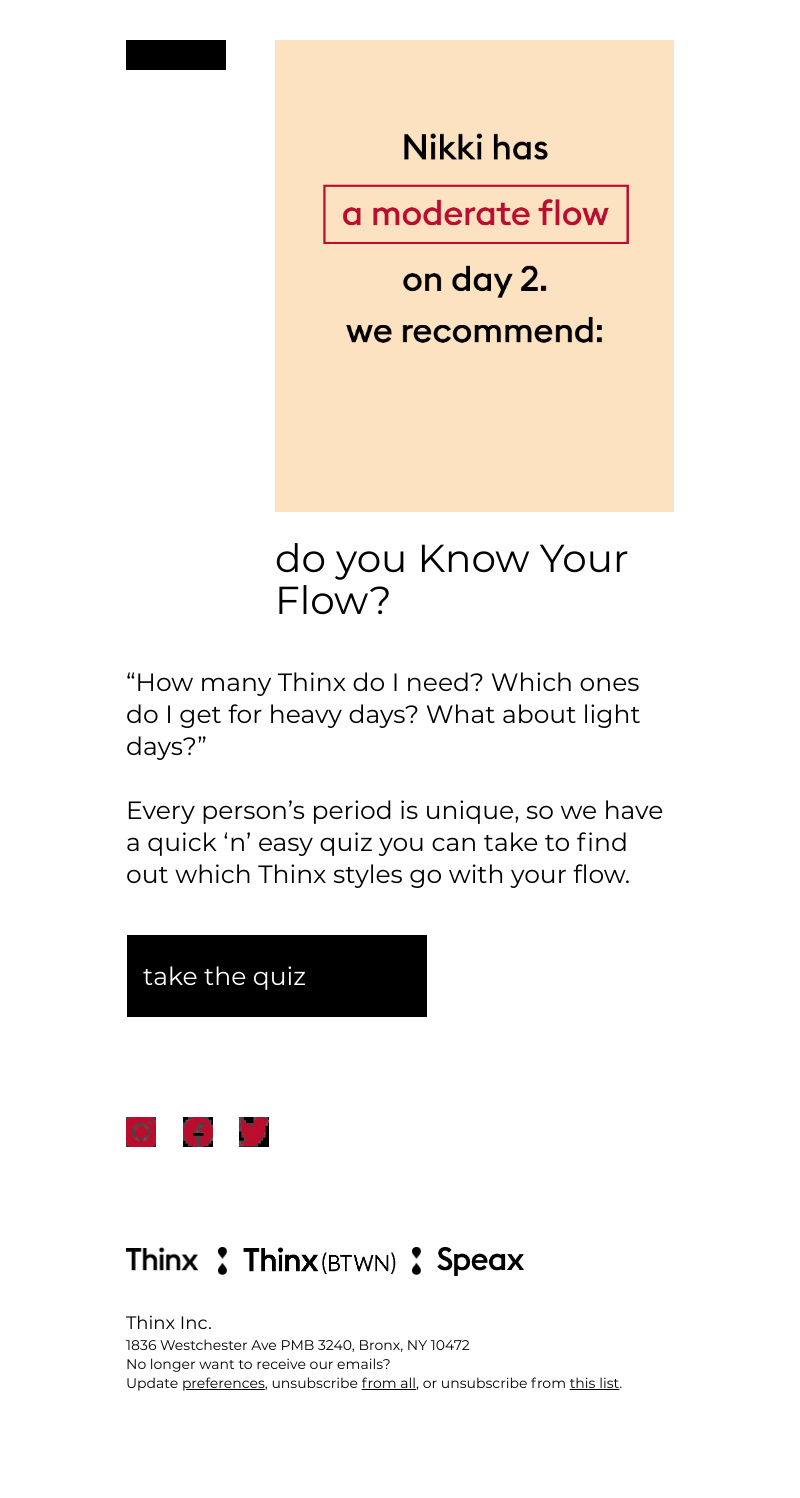Click the "Every person's period is unique" paragraph
Image resolution: width=800 pixels, height=1498 pixels.
coord(394,843)
